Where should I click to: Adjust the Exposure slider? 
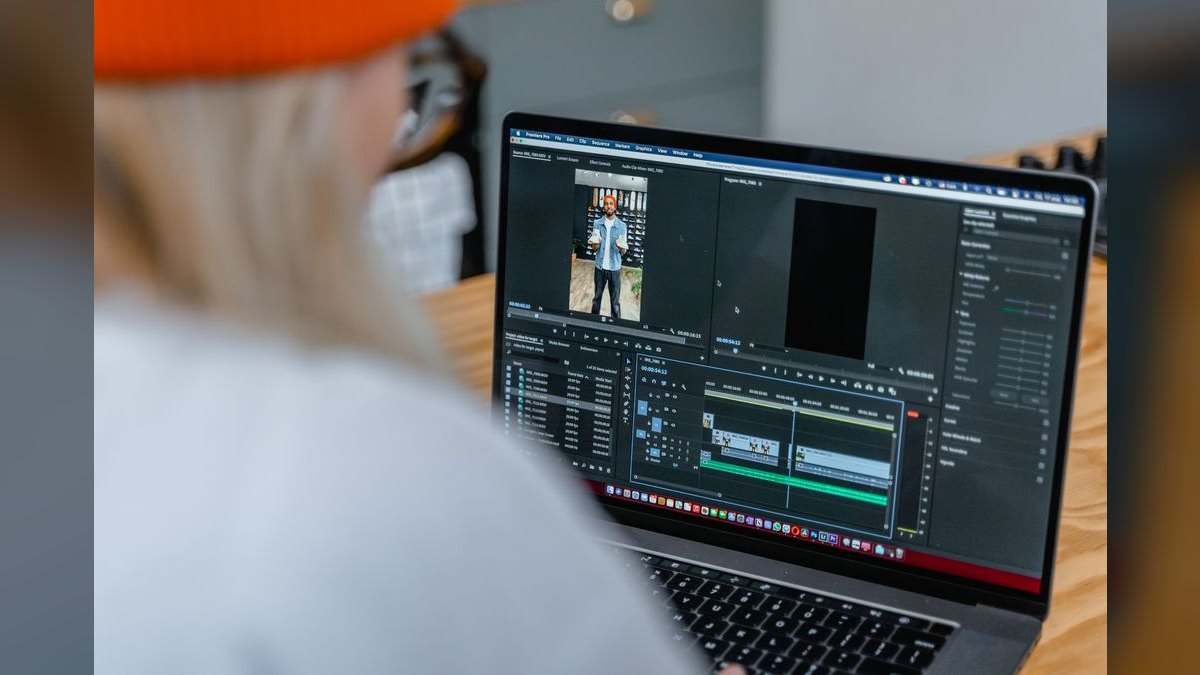[x=1023, y=332]
